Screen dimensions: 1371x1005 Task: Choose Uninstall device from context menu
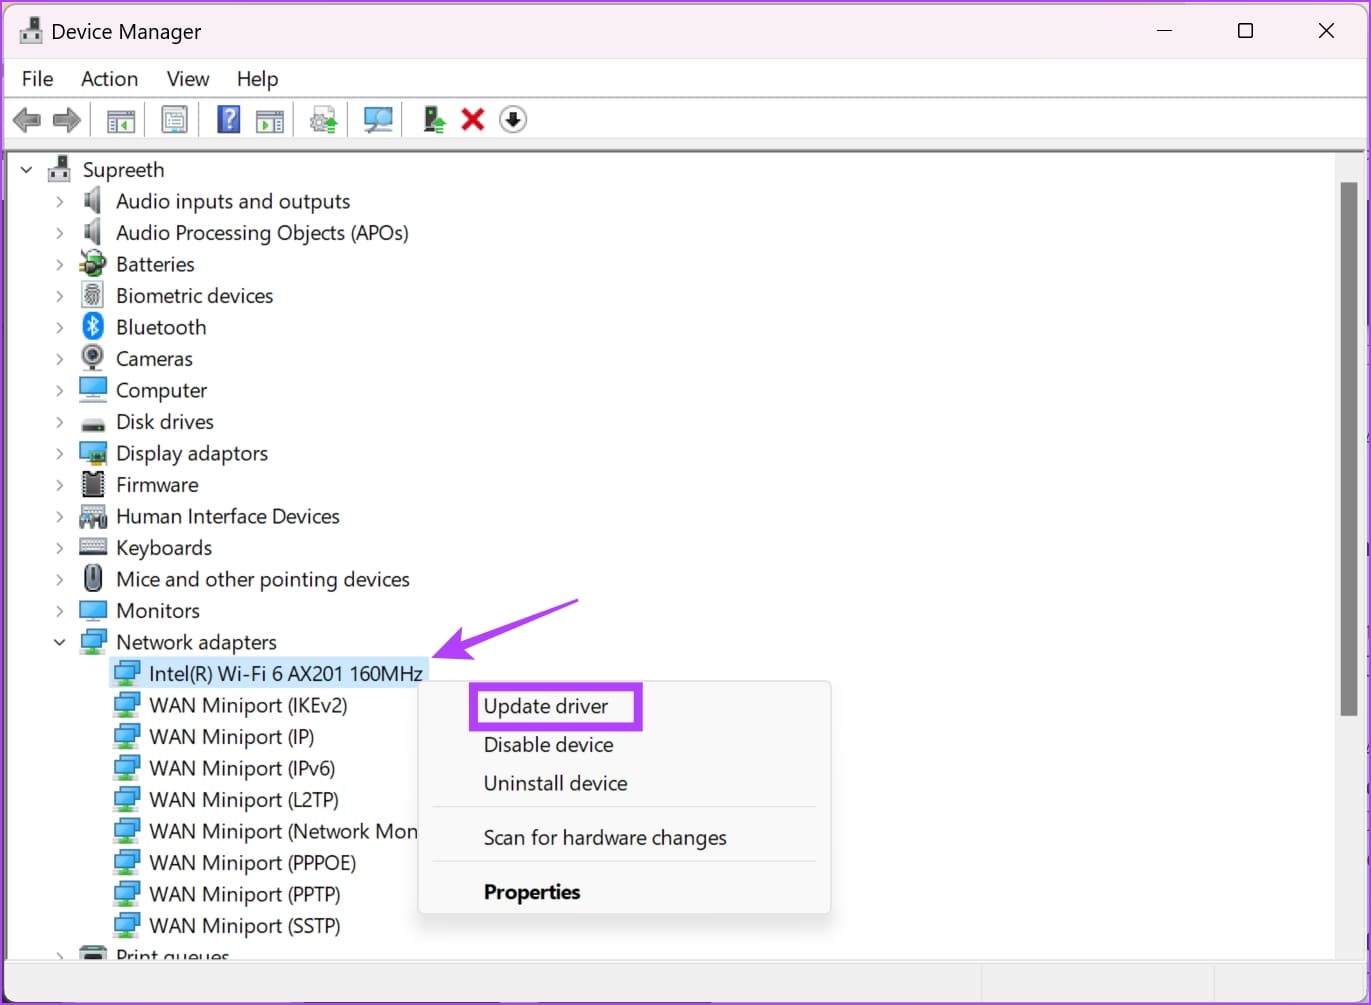[x=556, y=783]
